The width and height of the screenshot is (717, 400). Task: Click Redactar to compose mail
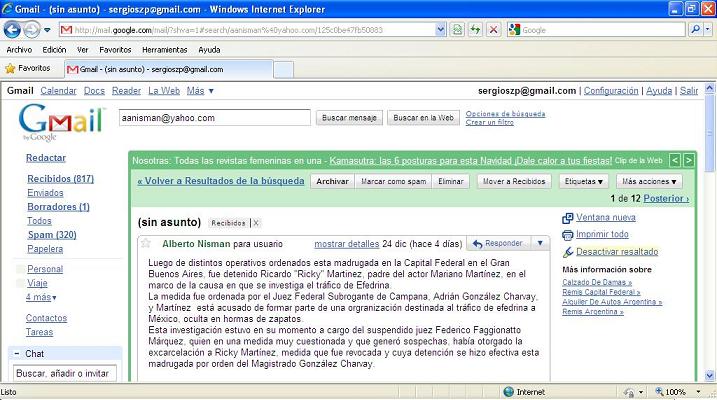tap(46, 158)
